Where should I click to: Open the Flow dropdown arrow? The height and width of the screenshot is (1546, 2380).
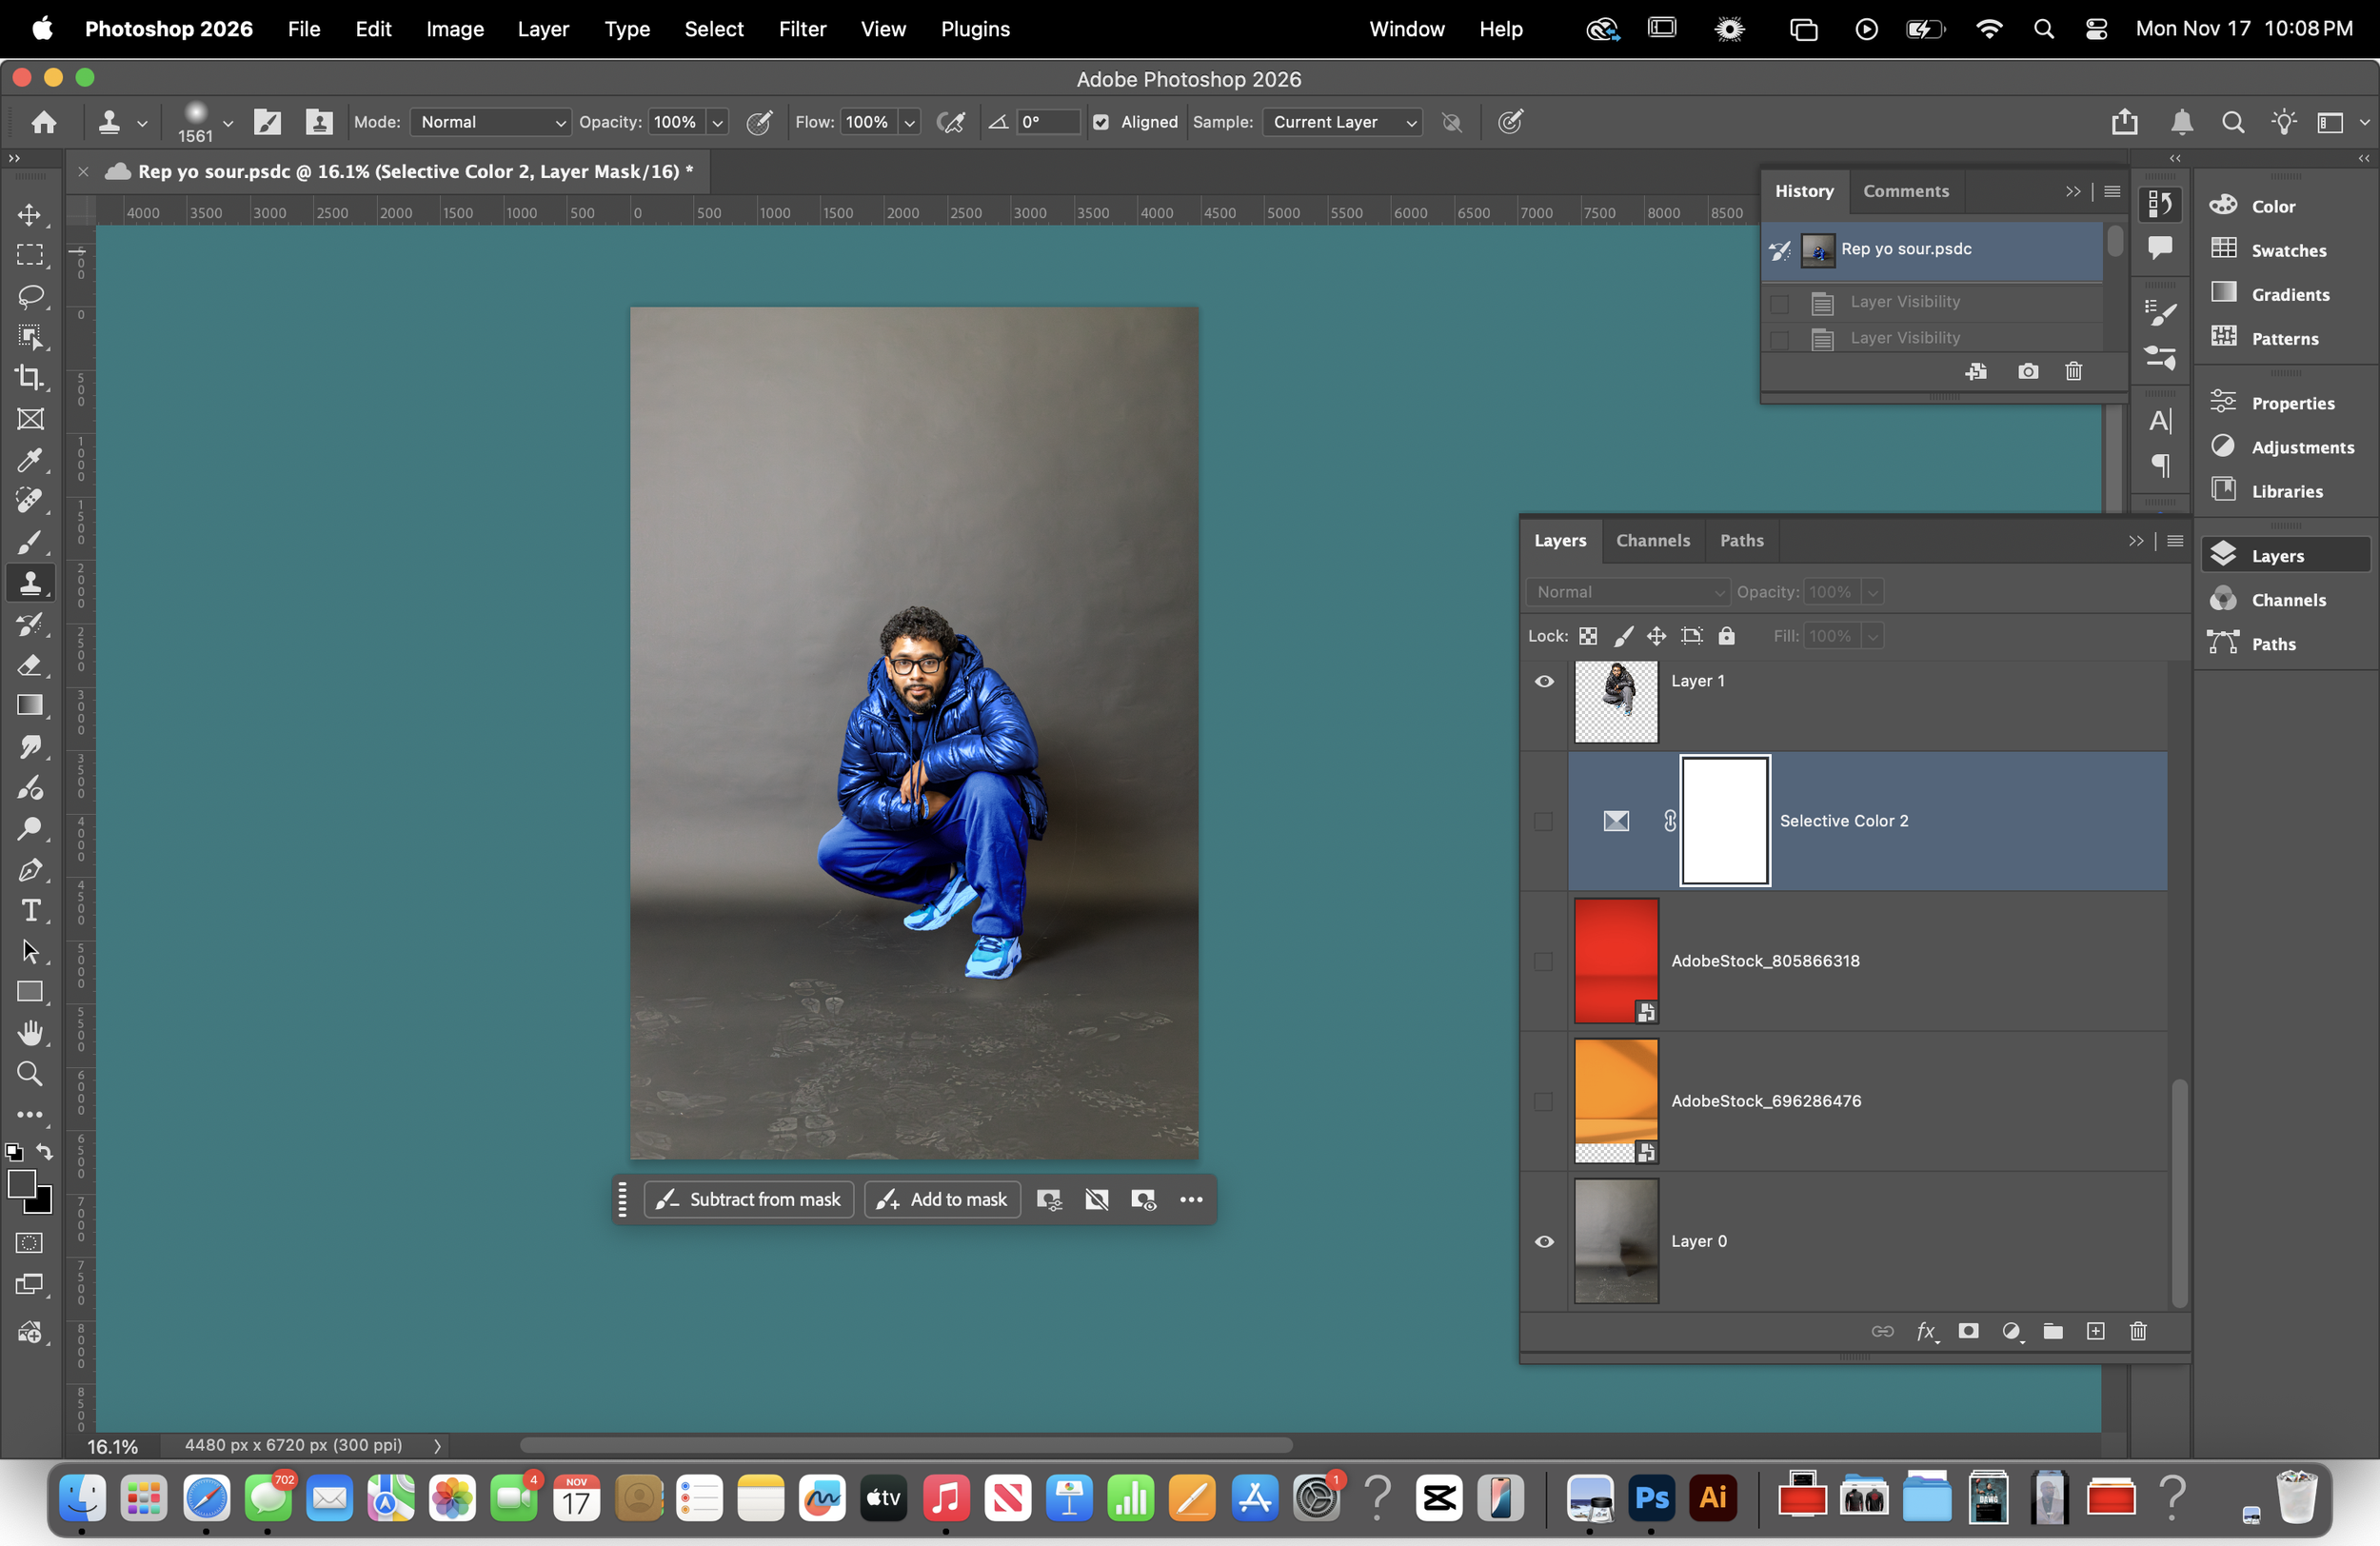coord(909,122)
